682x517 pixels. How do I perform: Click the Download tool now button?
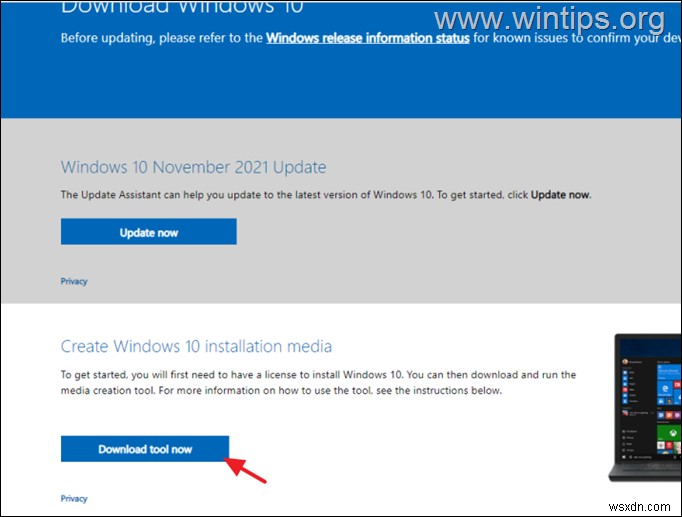(145, 449)
